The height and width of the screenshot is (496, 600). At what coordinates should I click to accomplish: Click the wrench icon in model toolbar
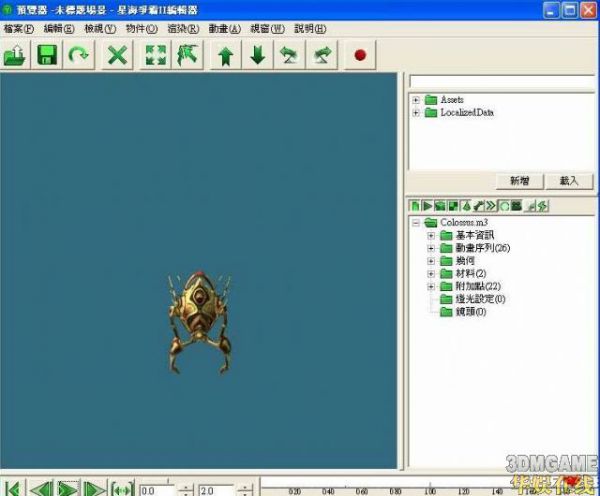[x=478, y=206]
